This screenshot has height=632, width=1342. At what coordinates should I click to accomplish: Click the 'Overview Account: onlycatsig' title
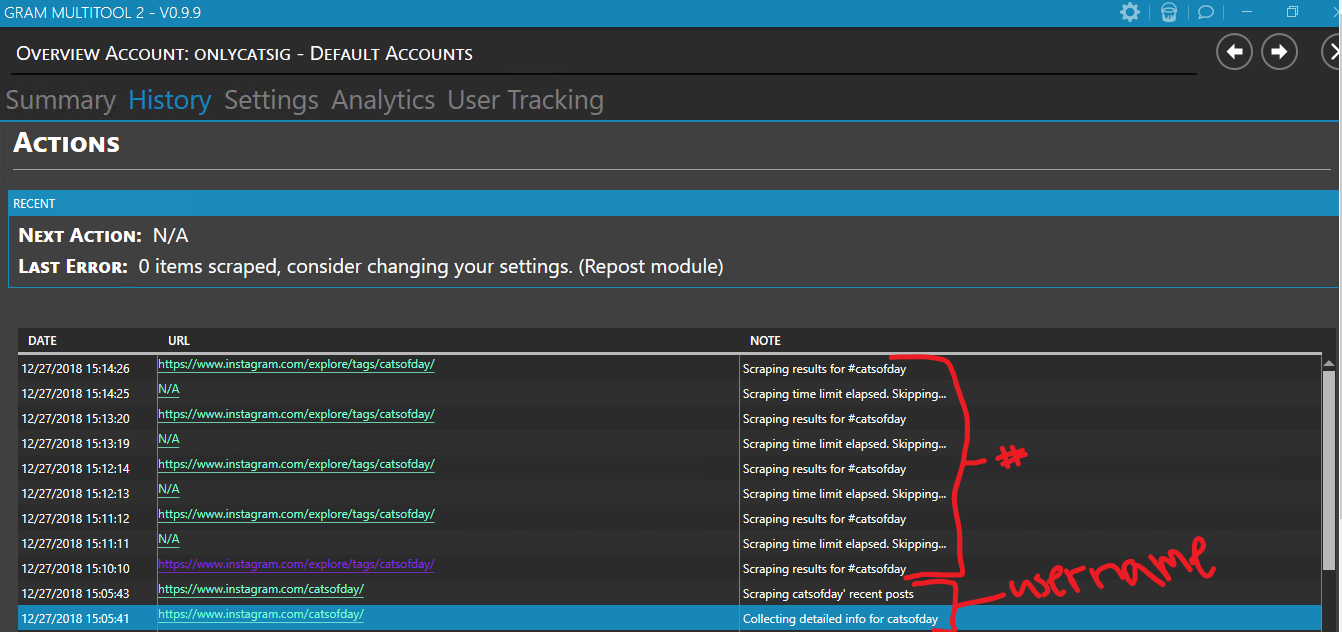point(245,53)
